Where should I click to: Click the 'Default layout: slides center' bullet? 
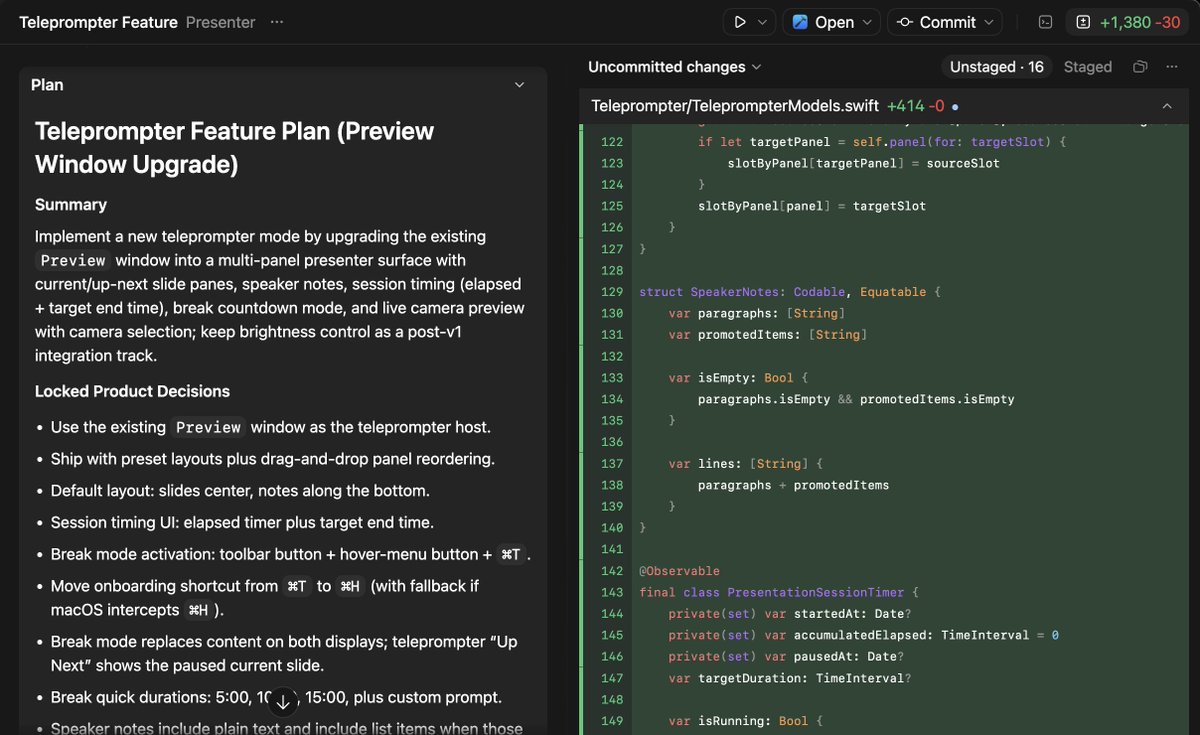[x=240, y=491]
